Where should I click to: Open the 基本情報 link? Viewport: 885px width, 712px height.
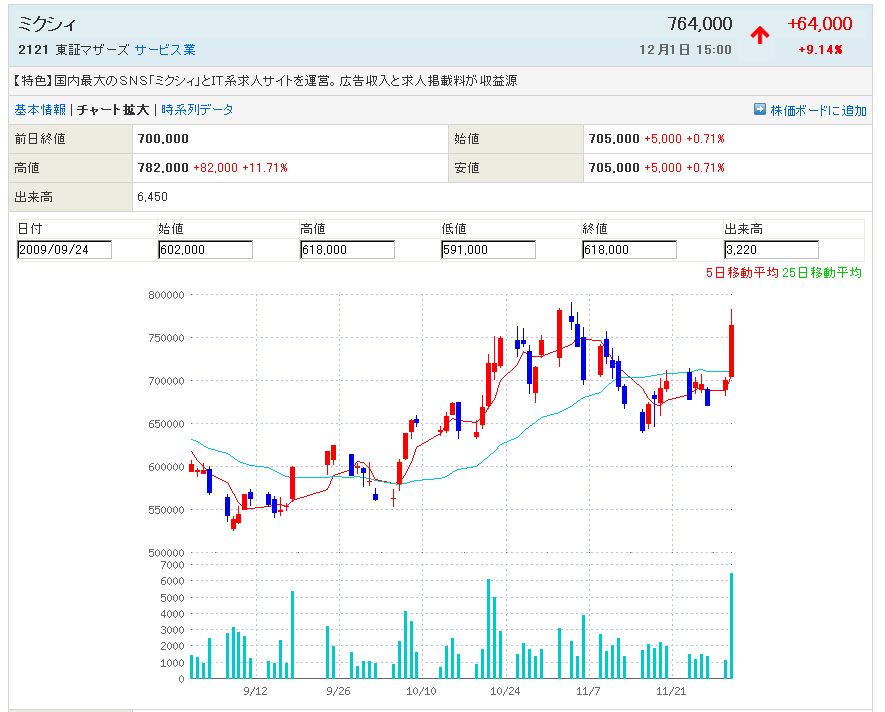coord(40,110)
